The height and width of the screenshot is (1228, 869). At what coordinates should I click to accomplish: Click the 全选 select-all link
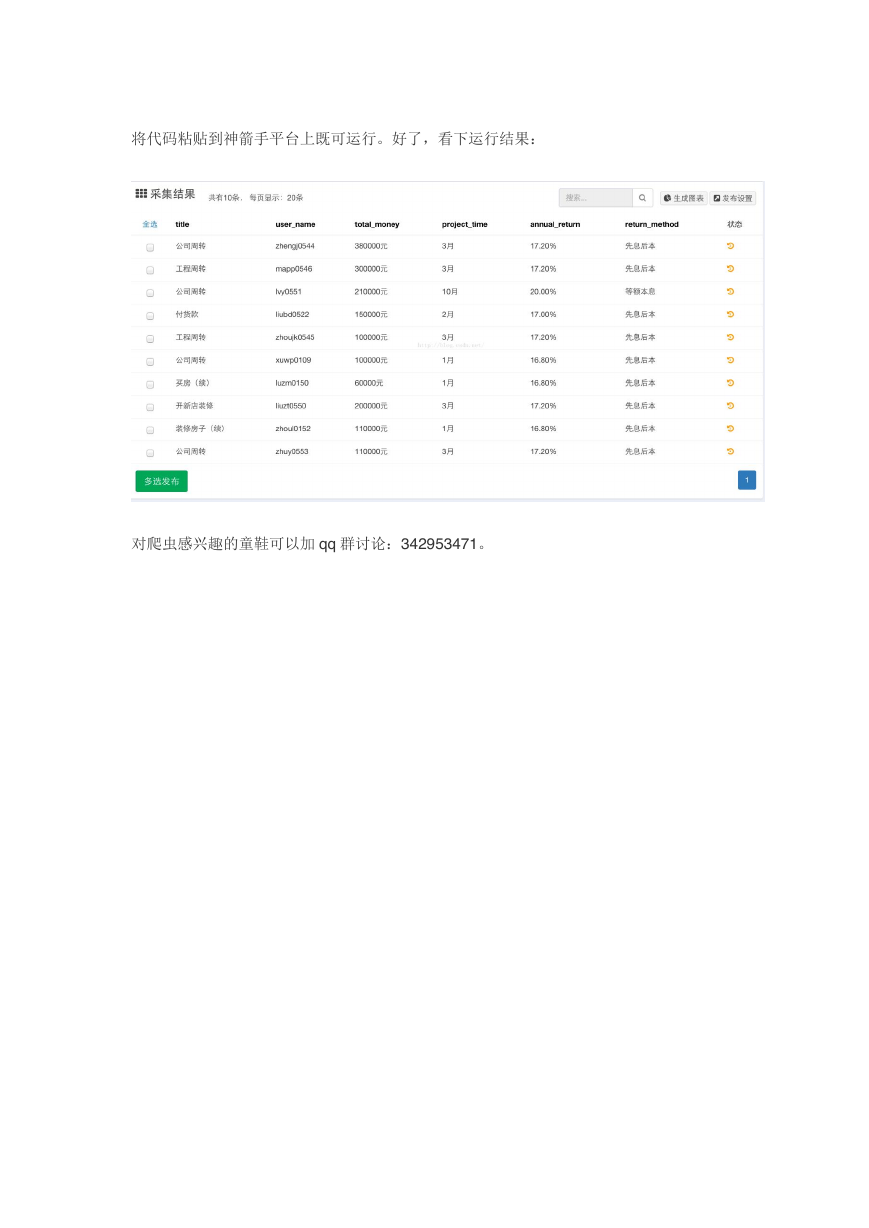coord(150,224)
